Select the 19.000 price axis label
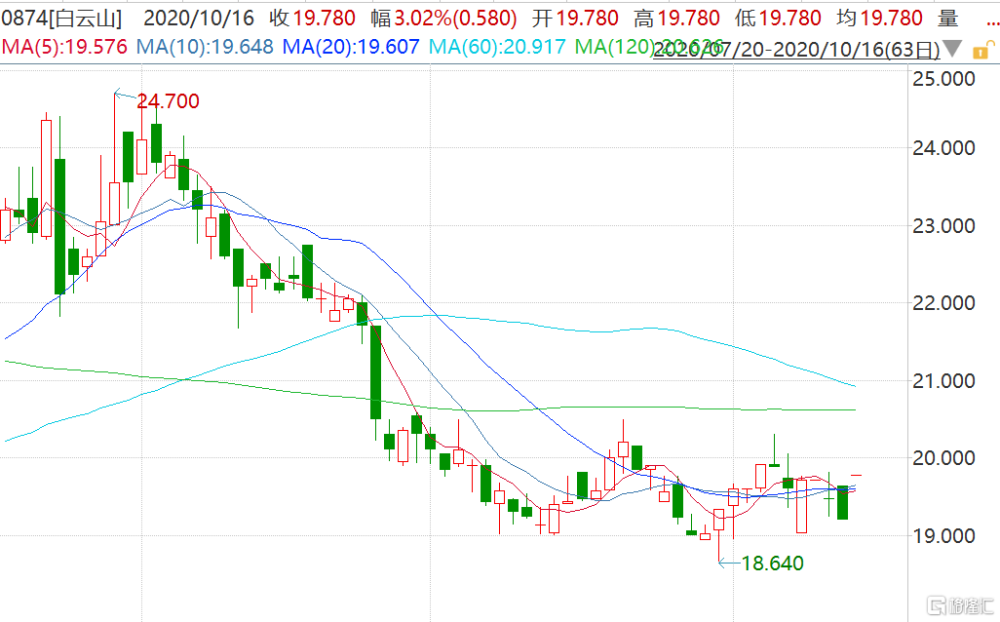The width and height of the screenshot is (1000, 622). coord(944,536)
